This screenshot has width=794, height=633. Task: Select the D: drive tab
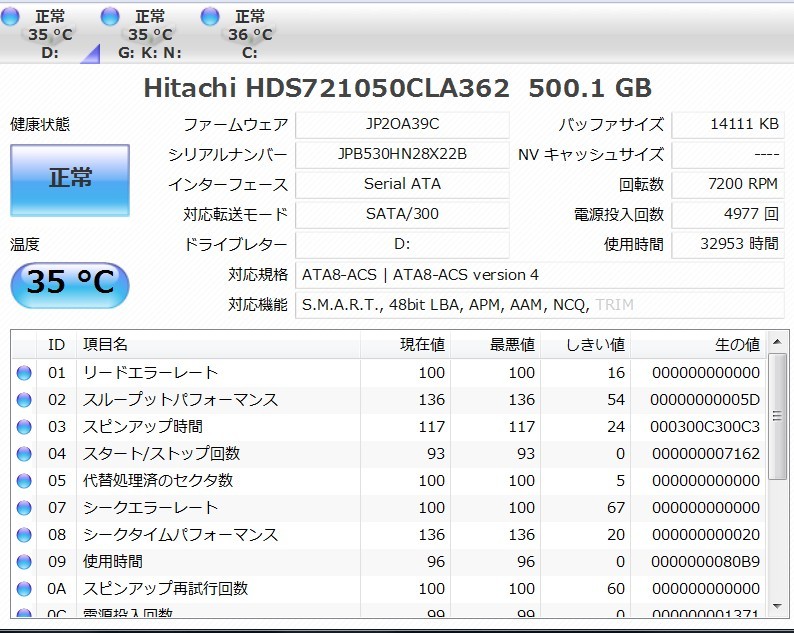[x=50, y=34]
